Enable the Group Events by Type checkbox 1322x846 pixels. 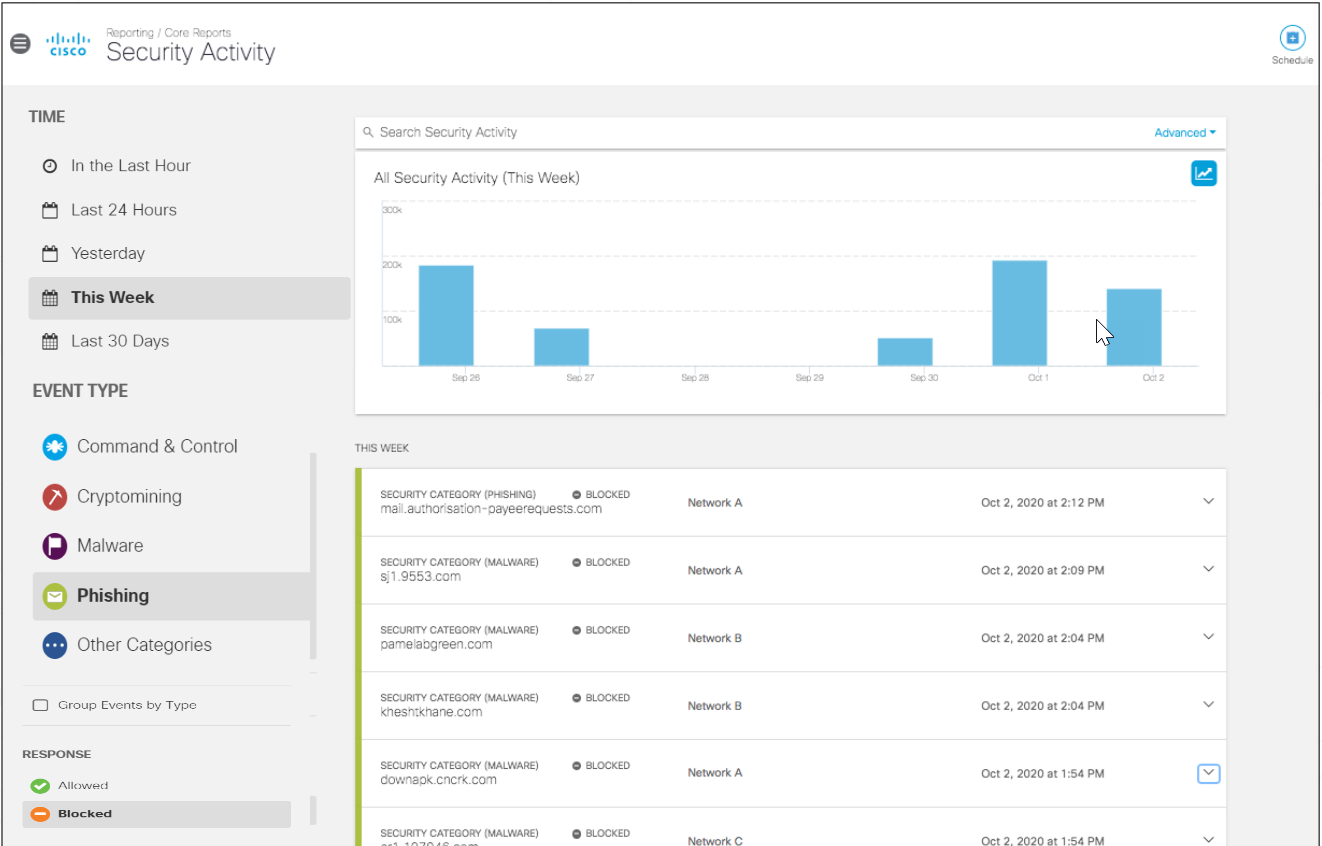[40, 704]
